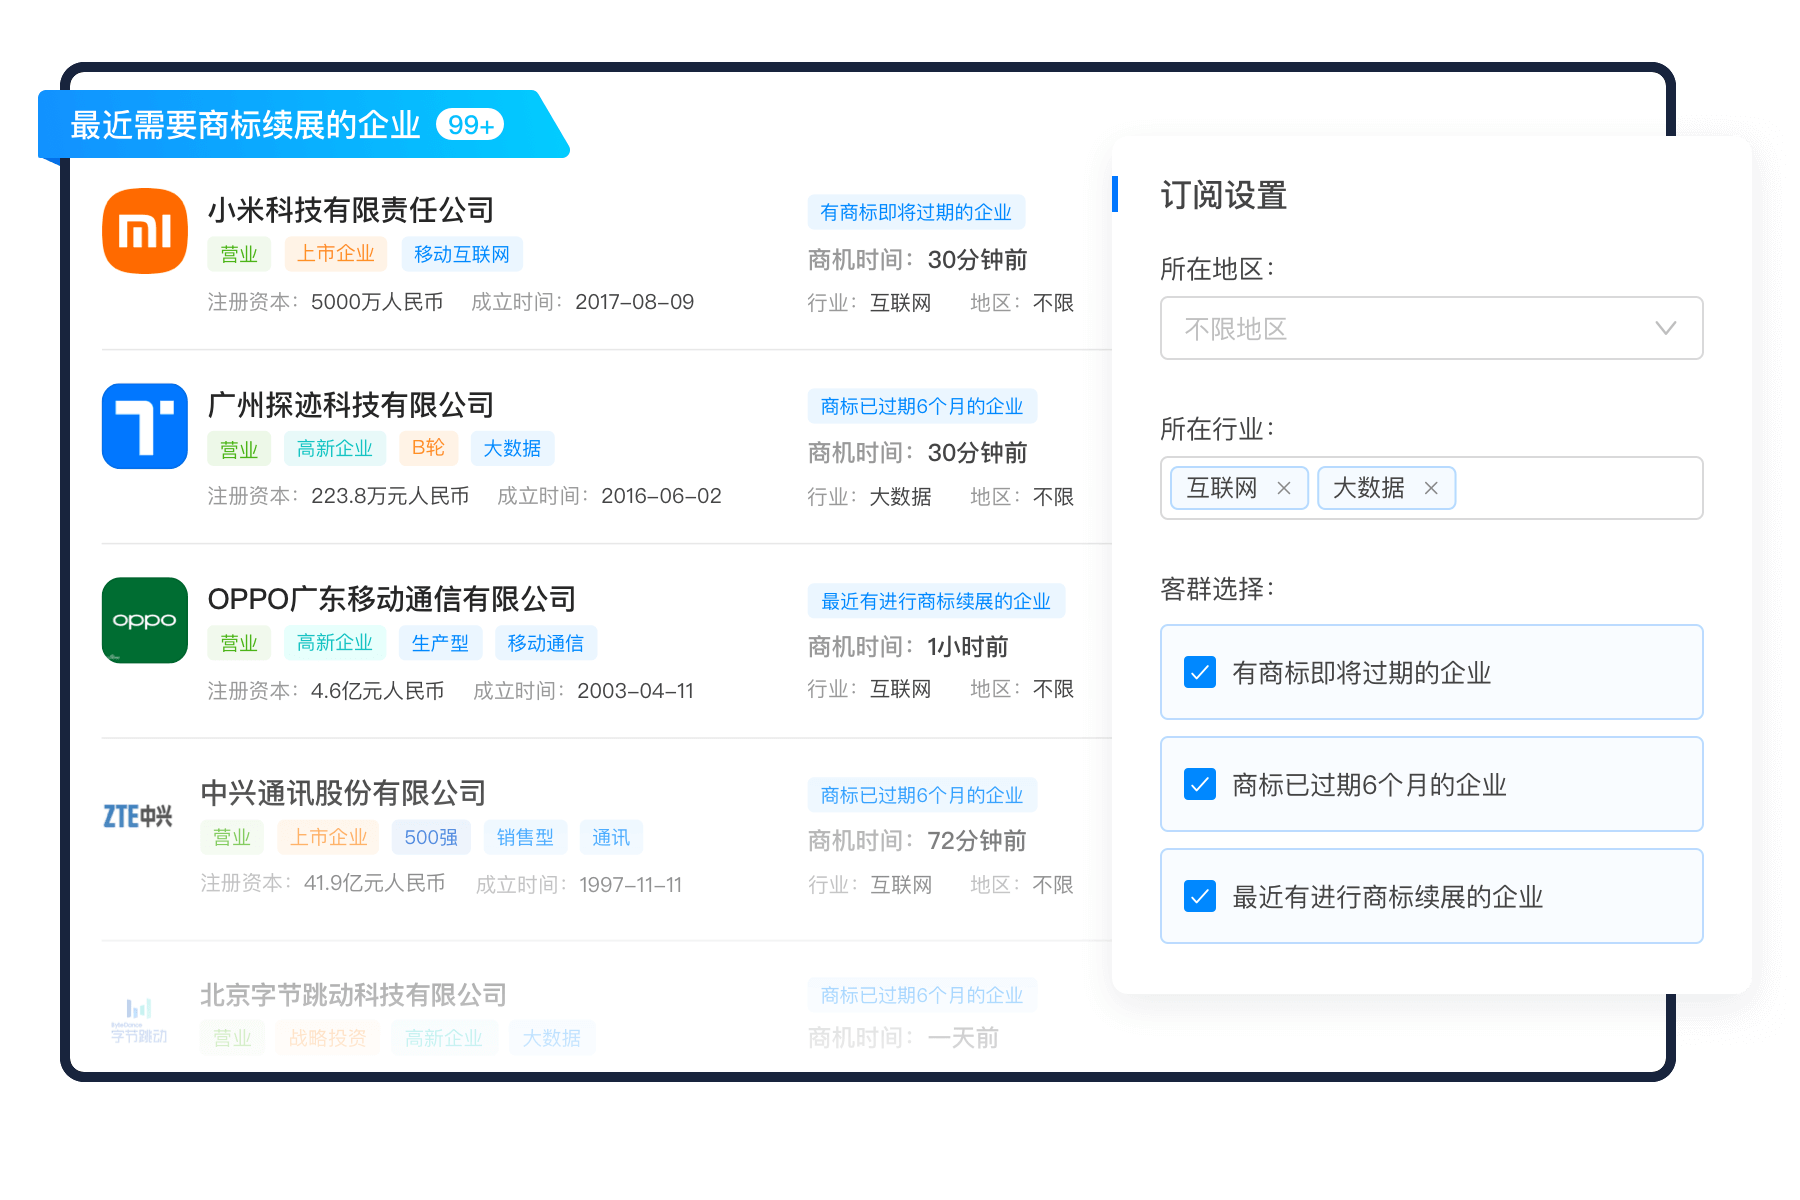1800x1200 pixels.
Task: Click 注册资本 value 4.6亿元人民币
Action: coord(378,691)
